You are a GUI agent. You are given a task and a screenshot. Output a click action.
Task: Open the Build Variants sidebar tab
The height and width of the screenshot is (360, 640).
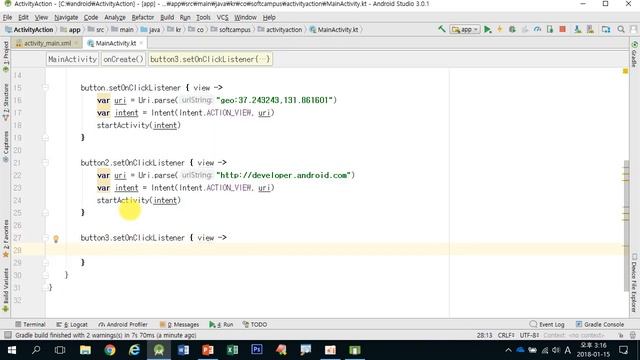tap(5, 290)
